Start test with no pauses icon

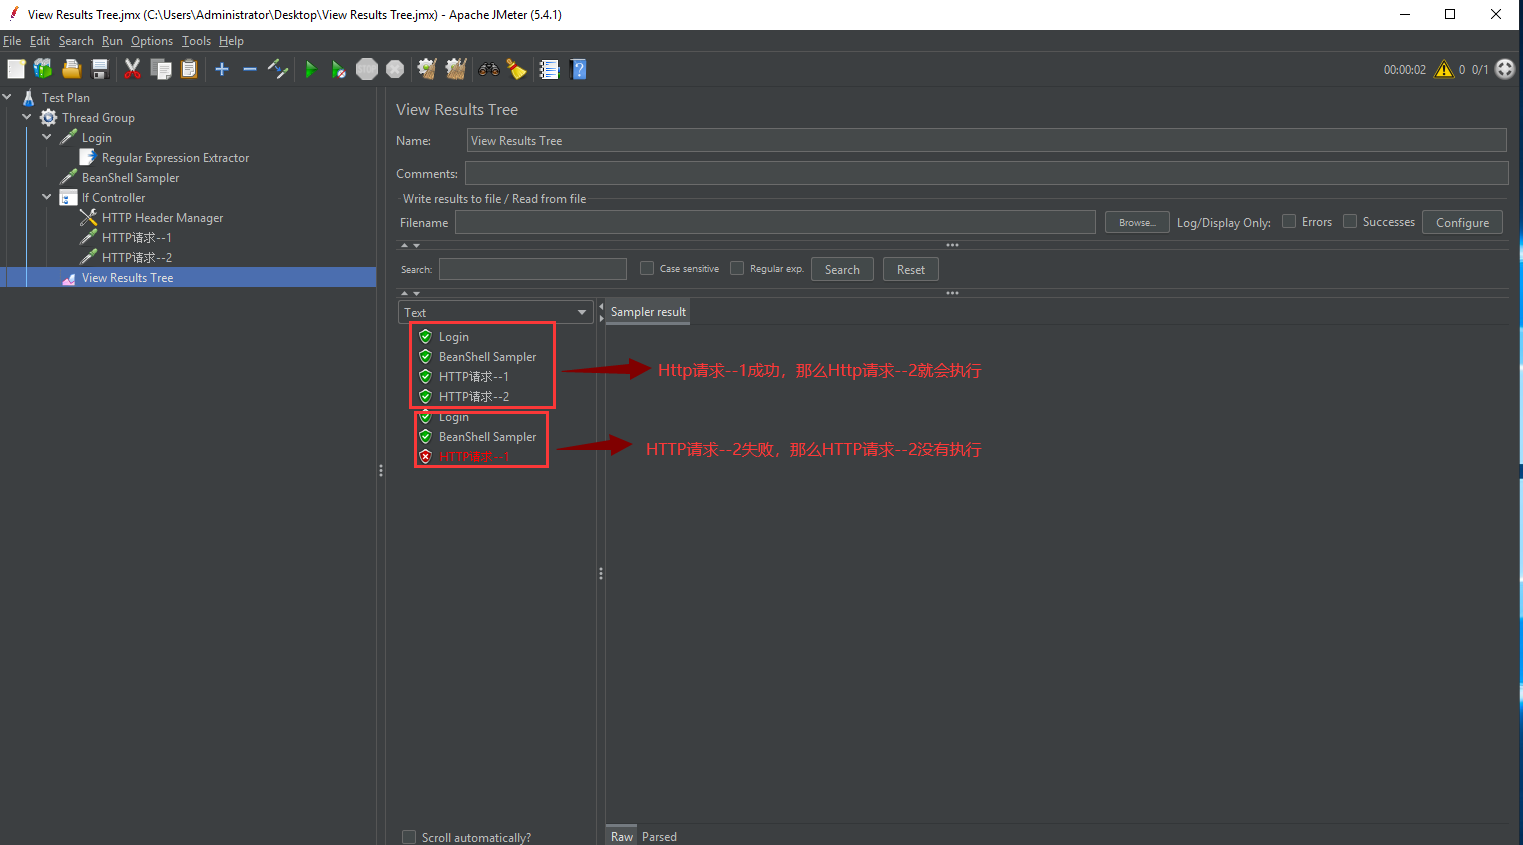point(339,69)
